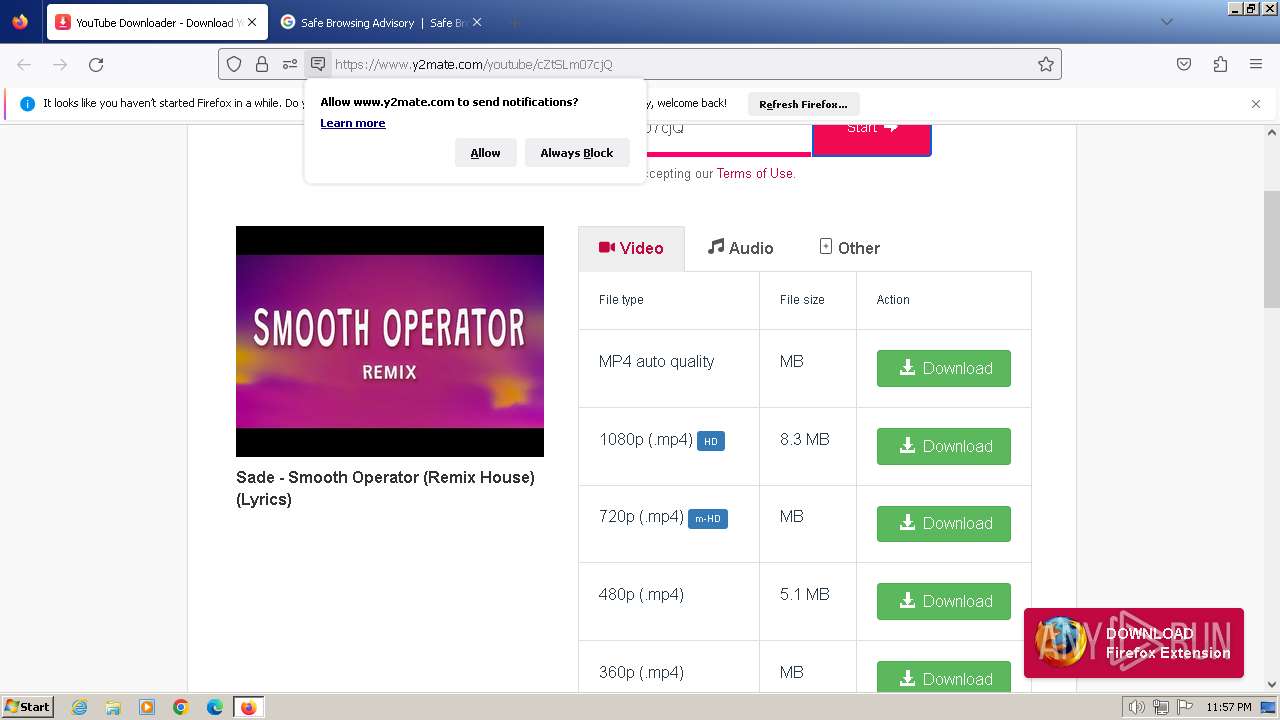Click the Download Firefox Extension banner

1134,643
